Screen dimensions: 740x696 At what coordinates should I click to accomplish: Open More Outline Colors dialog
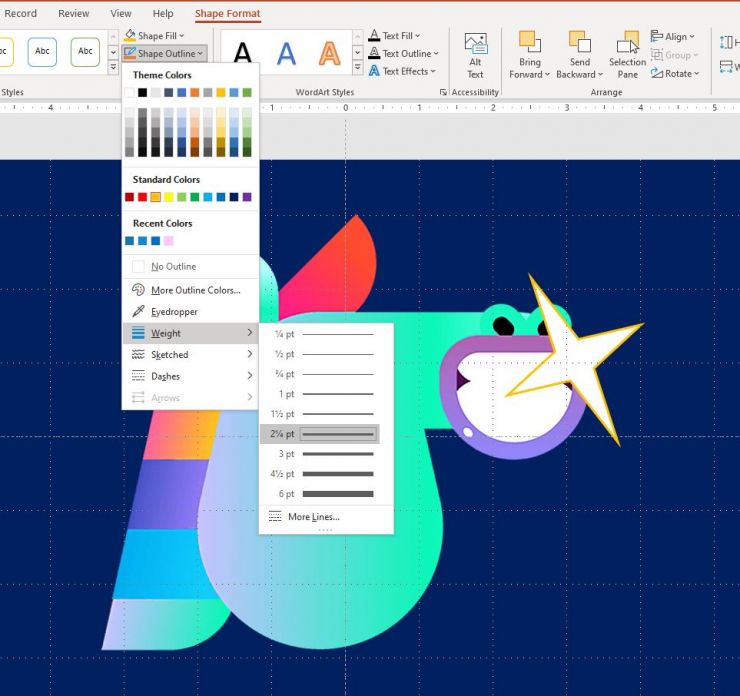pyautogui.click(x=195, y=290)
